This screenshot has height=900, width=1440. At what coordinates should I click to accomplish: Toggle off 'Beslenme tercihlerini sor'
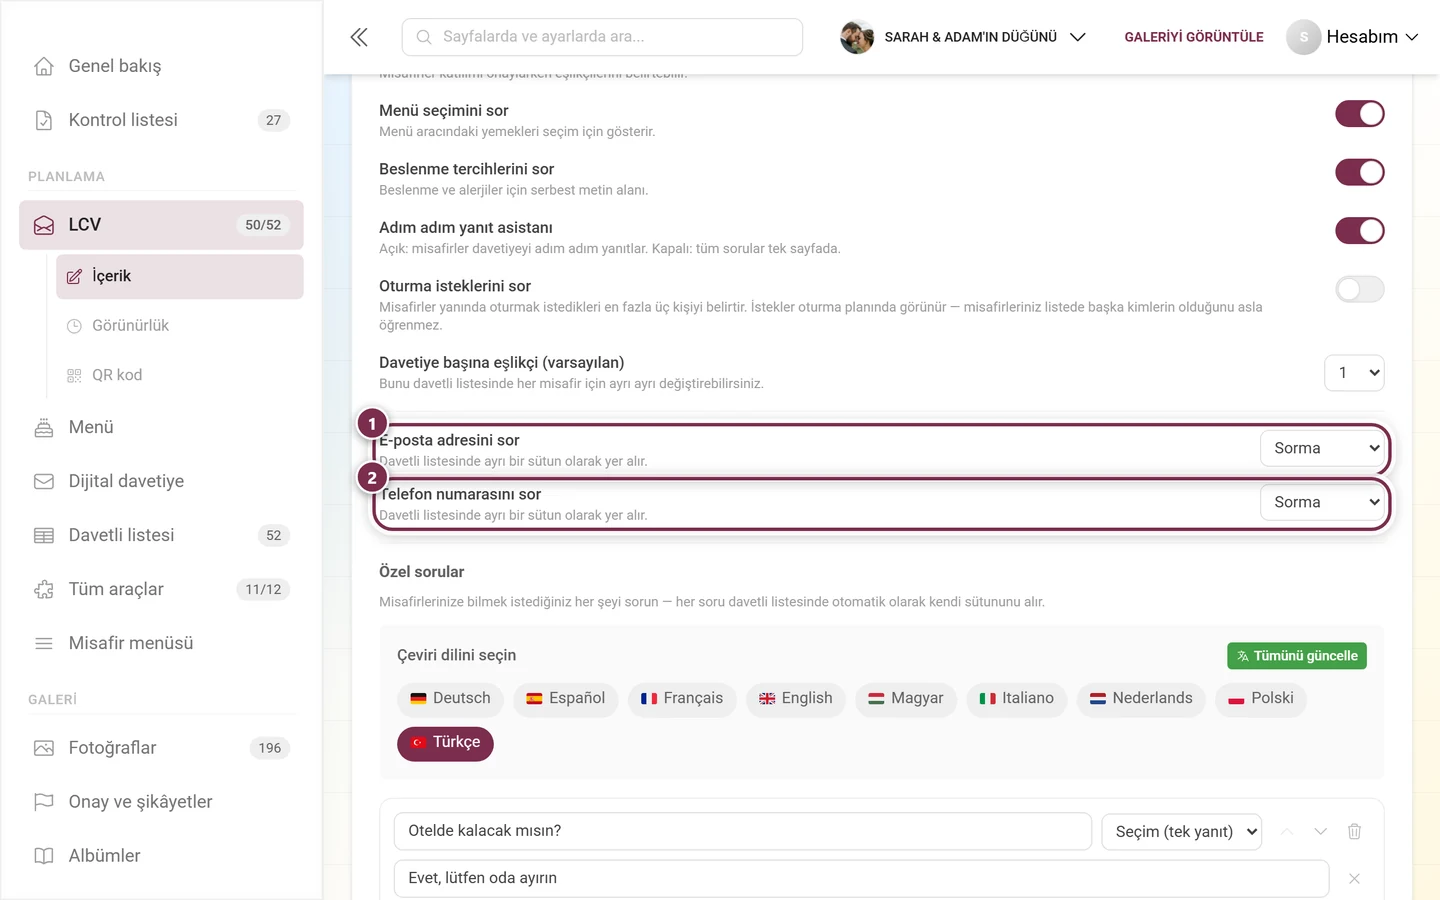1360,172
